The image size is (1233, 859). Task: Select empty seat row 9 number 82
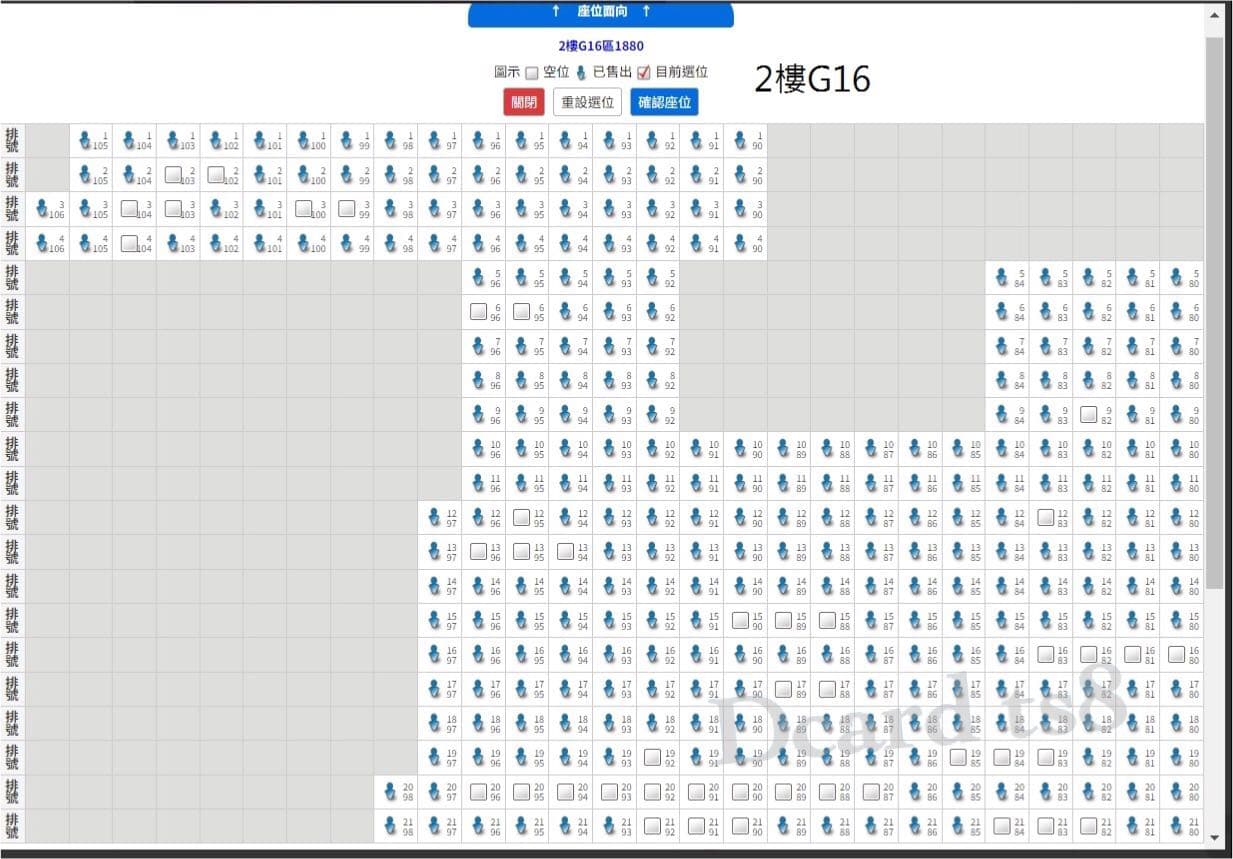[1089, 414]
